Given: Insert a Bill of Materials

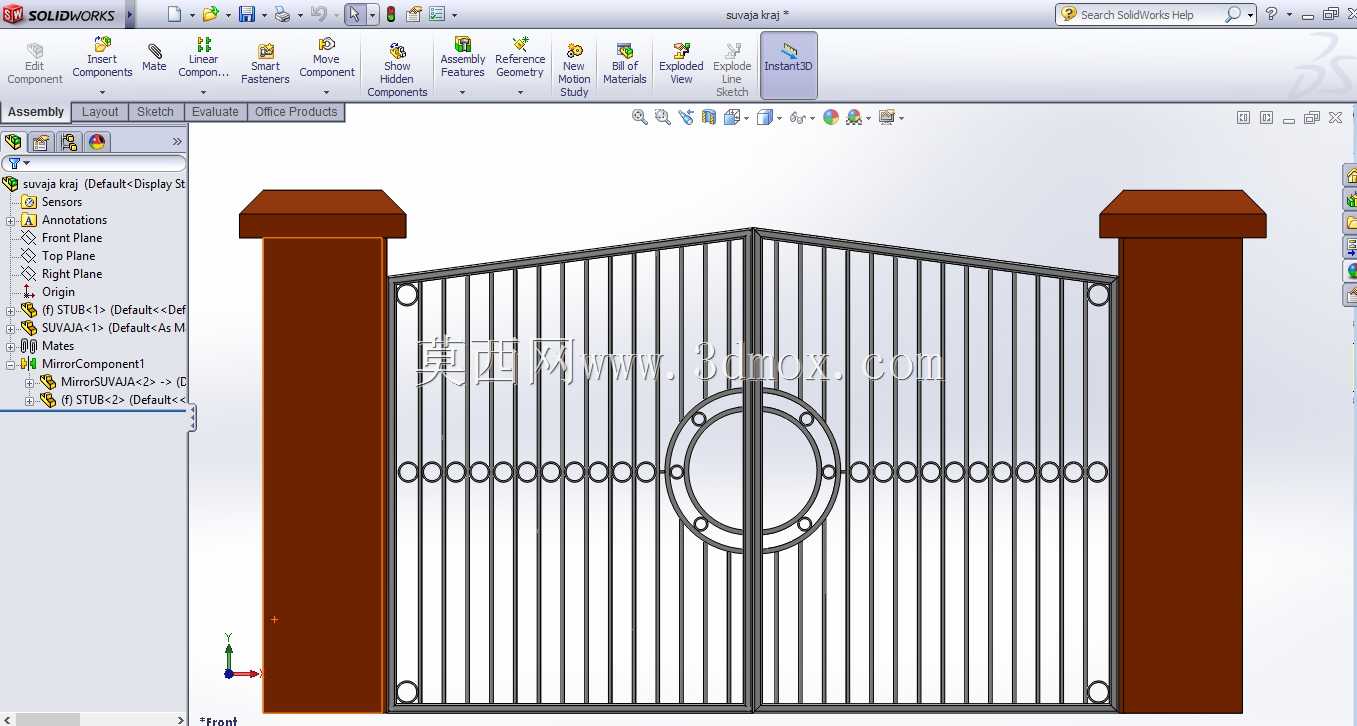Looking at the screenshot, I should pos(624,64).
